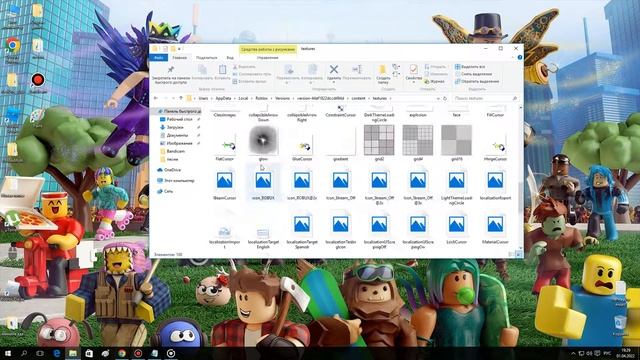Open the Manage (Управление) picture tools tab
Image resolution: width=640 pixels, height=360 pixels.
(x=267, y=58)
